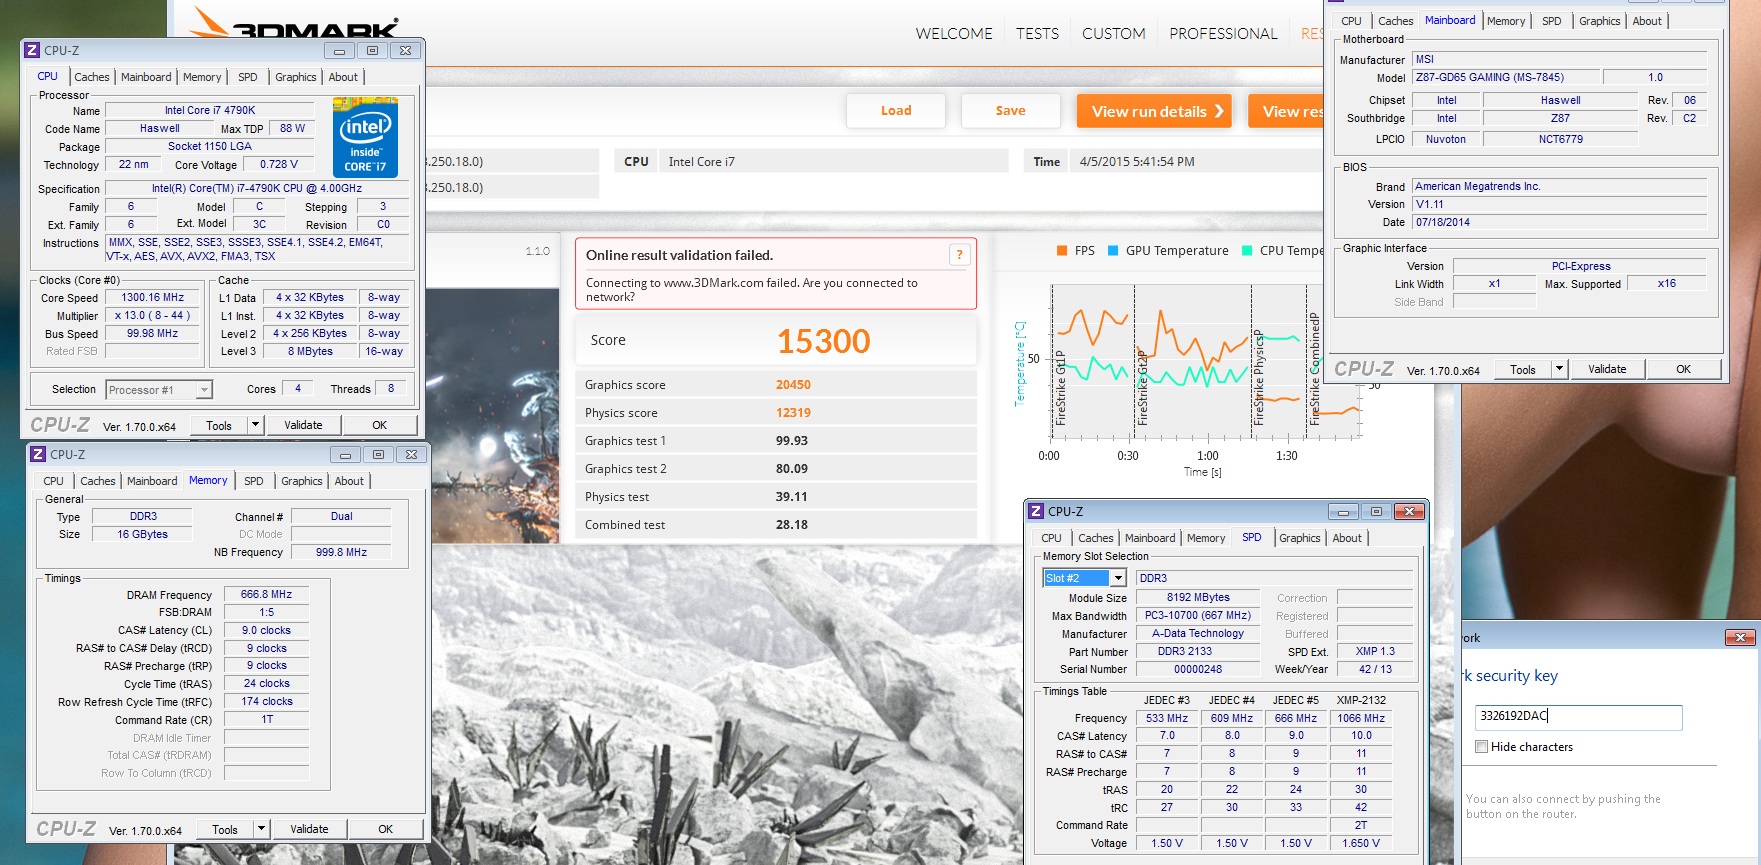Open the SPD tab in CPU window
The width and height of the screenshot is (1761, 865).
click(x=248, y=77)
